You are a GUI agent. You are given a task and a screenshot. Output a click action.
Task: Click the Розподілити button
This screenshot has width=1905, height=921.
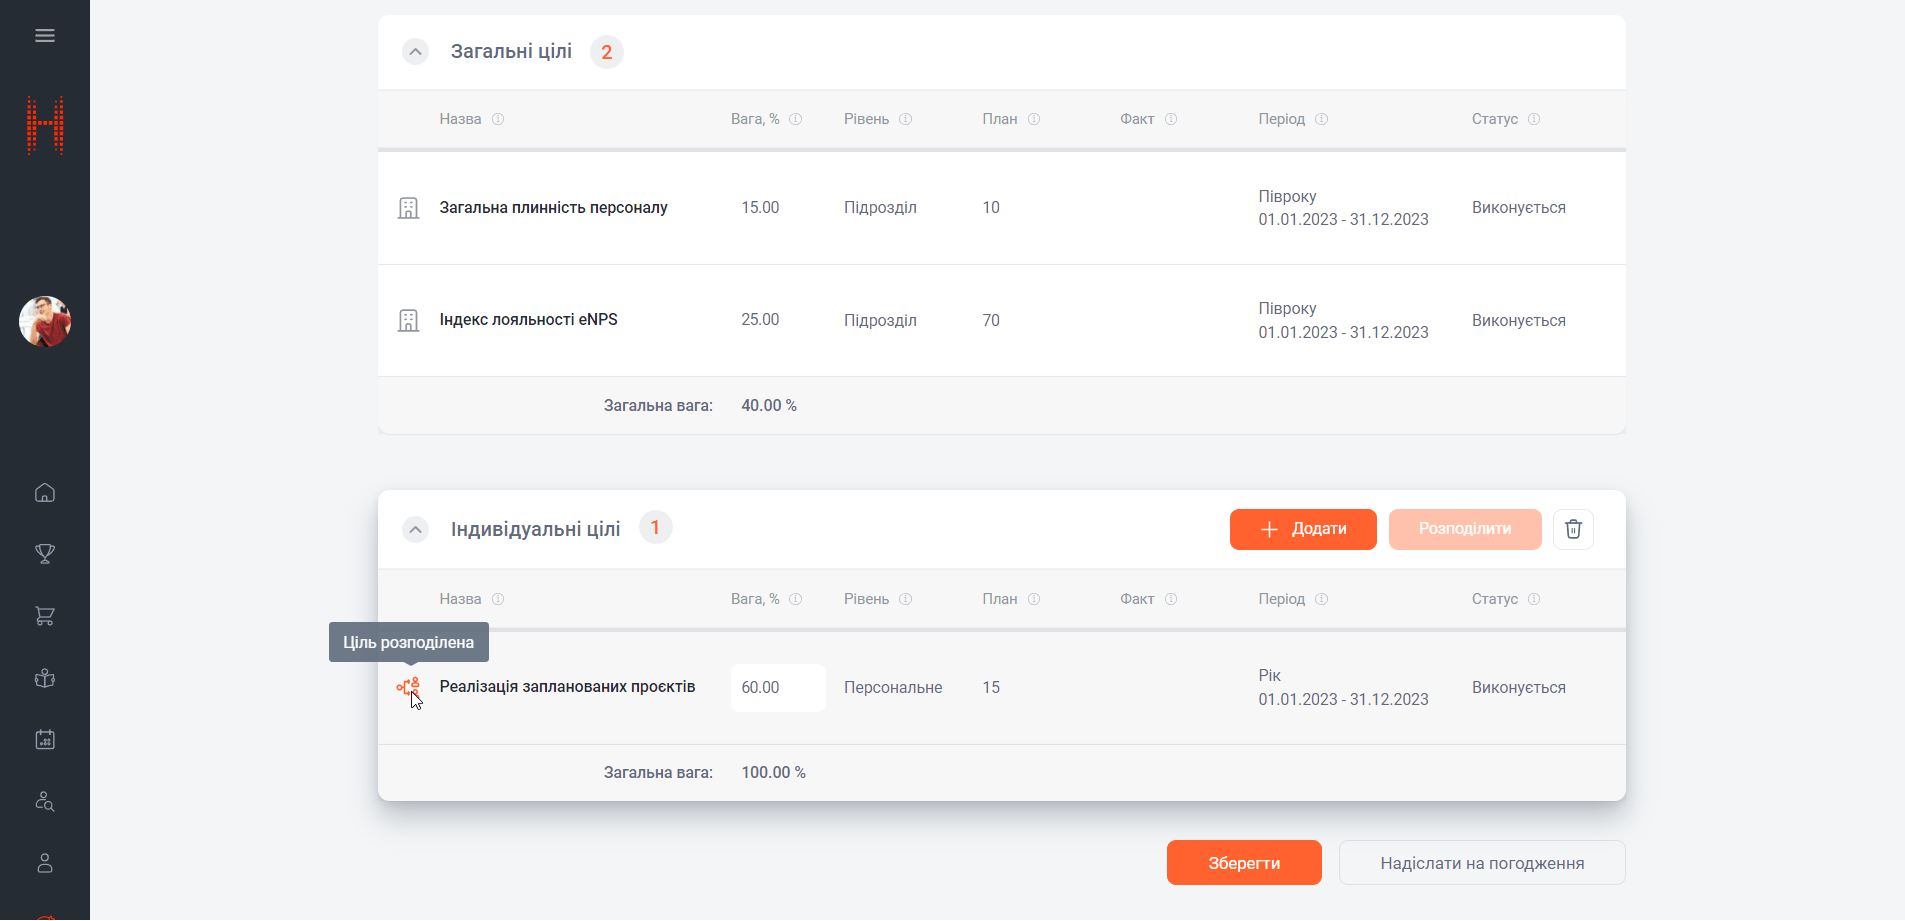[1464, 529]
